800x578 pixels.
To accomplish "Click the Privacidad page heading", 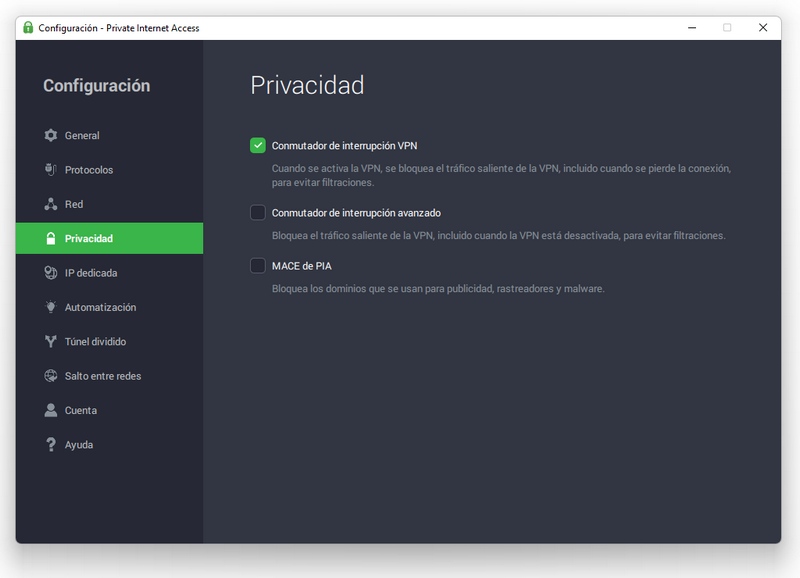I will pyautogui.click(x=307, y=85).
